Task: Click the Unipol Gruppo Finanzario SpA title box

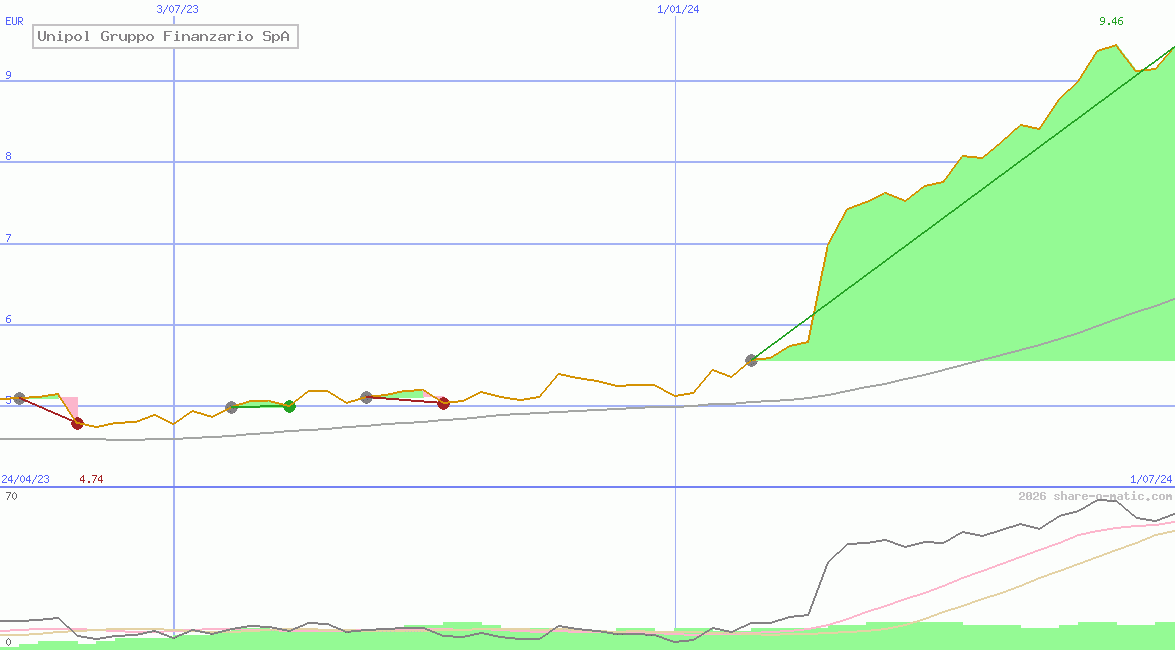Action: (165, 37)
